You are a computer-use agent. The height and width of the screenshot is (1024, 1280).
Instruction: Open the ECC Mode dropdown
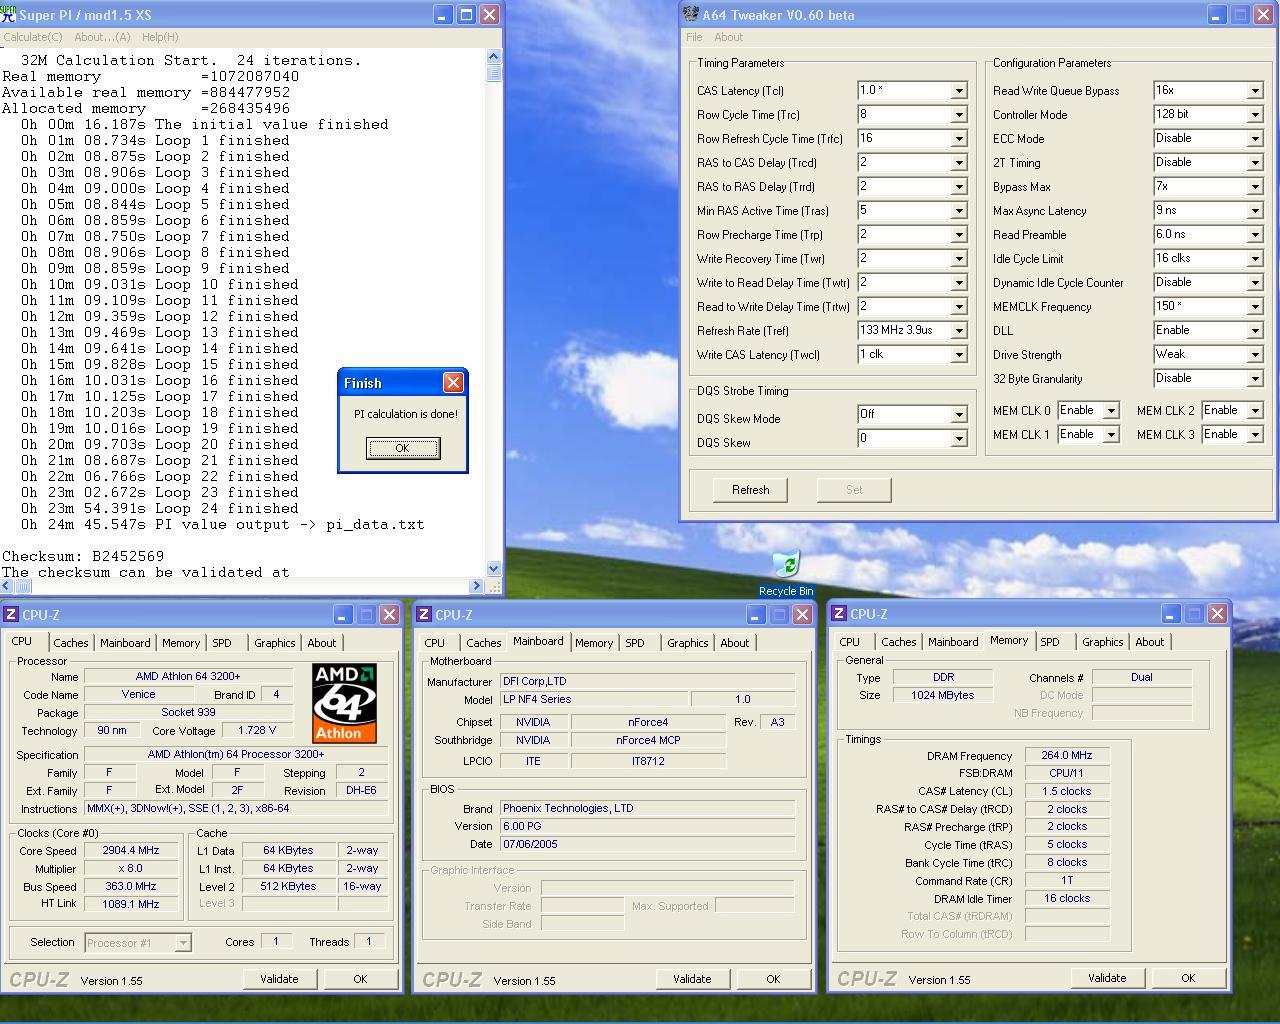[1255, 138]
